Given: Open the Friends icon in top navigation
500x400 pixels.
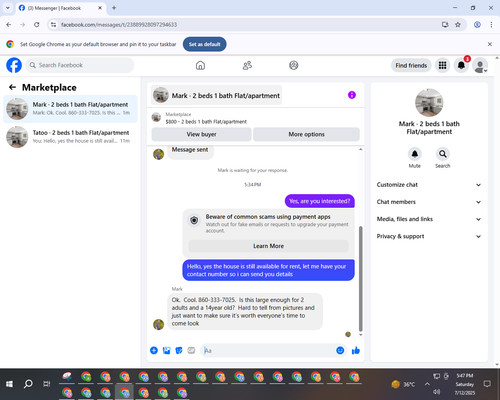Looking at the screenshot, I should point(247,65).
